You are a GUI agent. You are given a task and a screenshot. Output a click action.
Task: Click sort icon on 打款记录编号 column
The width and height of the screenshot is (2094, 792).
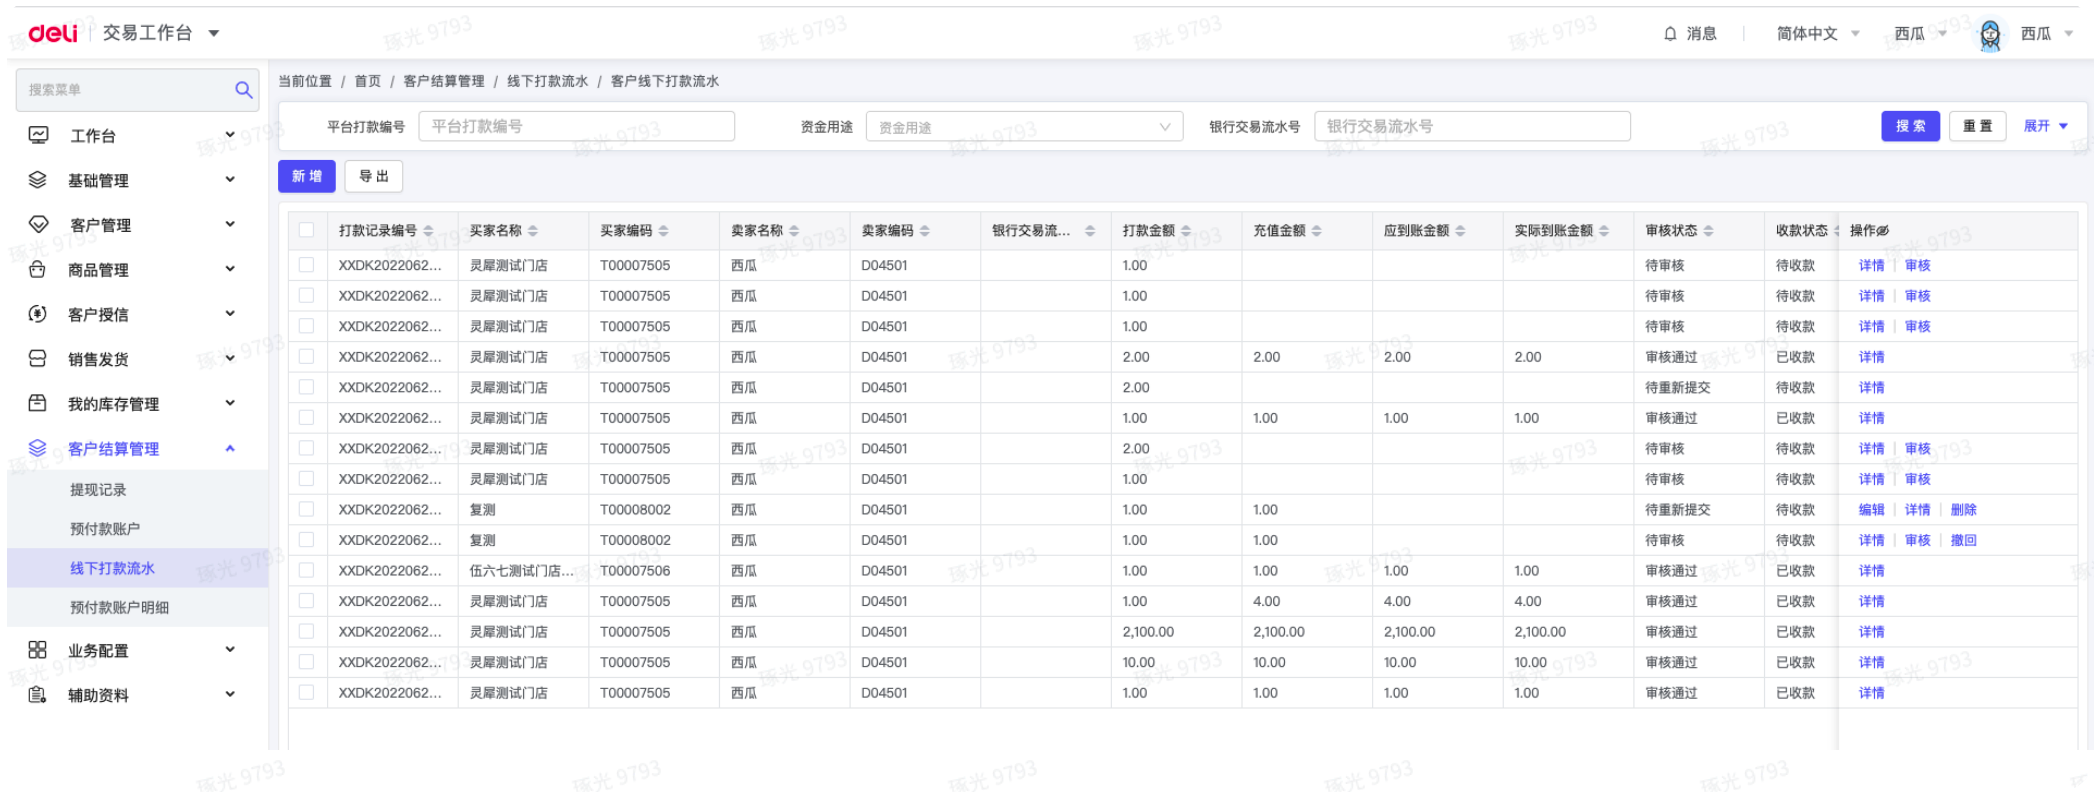(428, 231)
